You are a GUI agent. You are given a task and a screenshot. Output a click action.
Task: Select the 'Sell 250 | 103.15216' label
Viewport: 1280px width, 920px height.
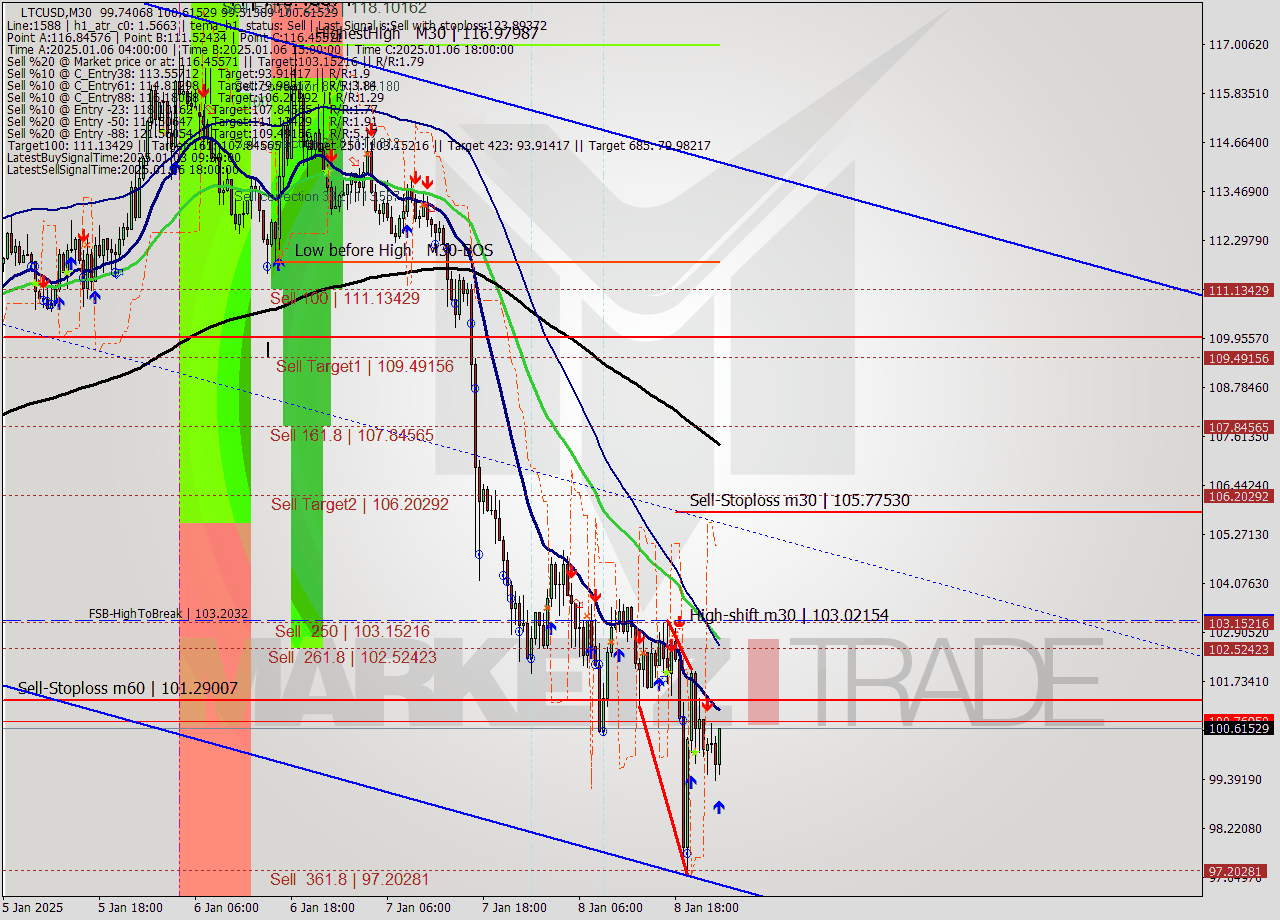tap(352, 632)
